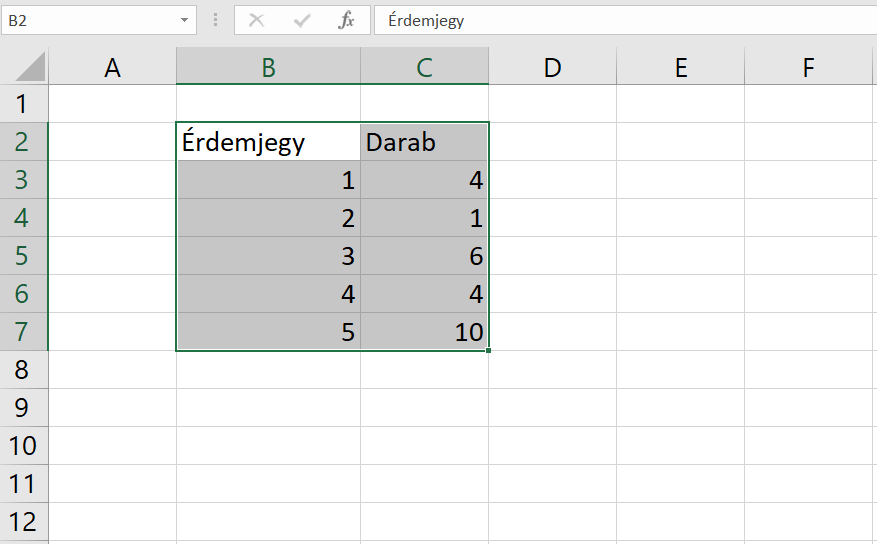Click the formula bar resize dots handle
Screen dimensions: 877x544
pyautogui.click(x=215, y=20)
